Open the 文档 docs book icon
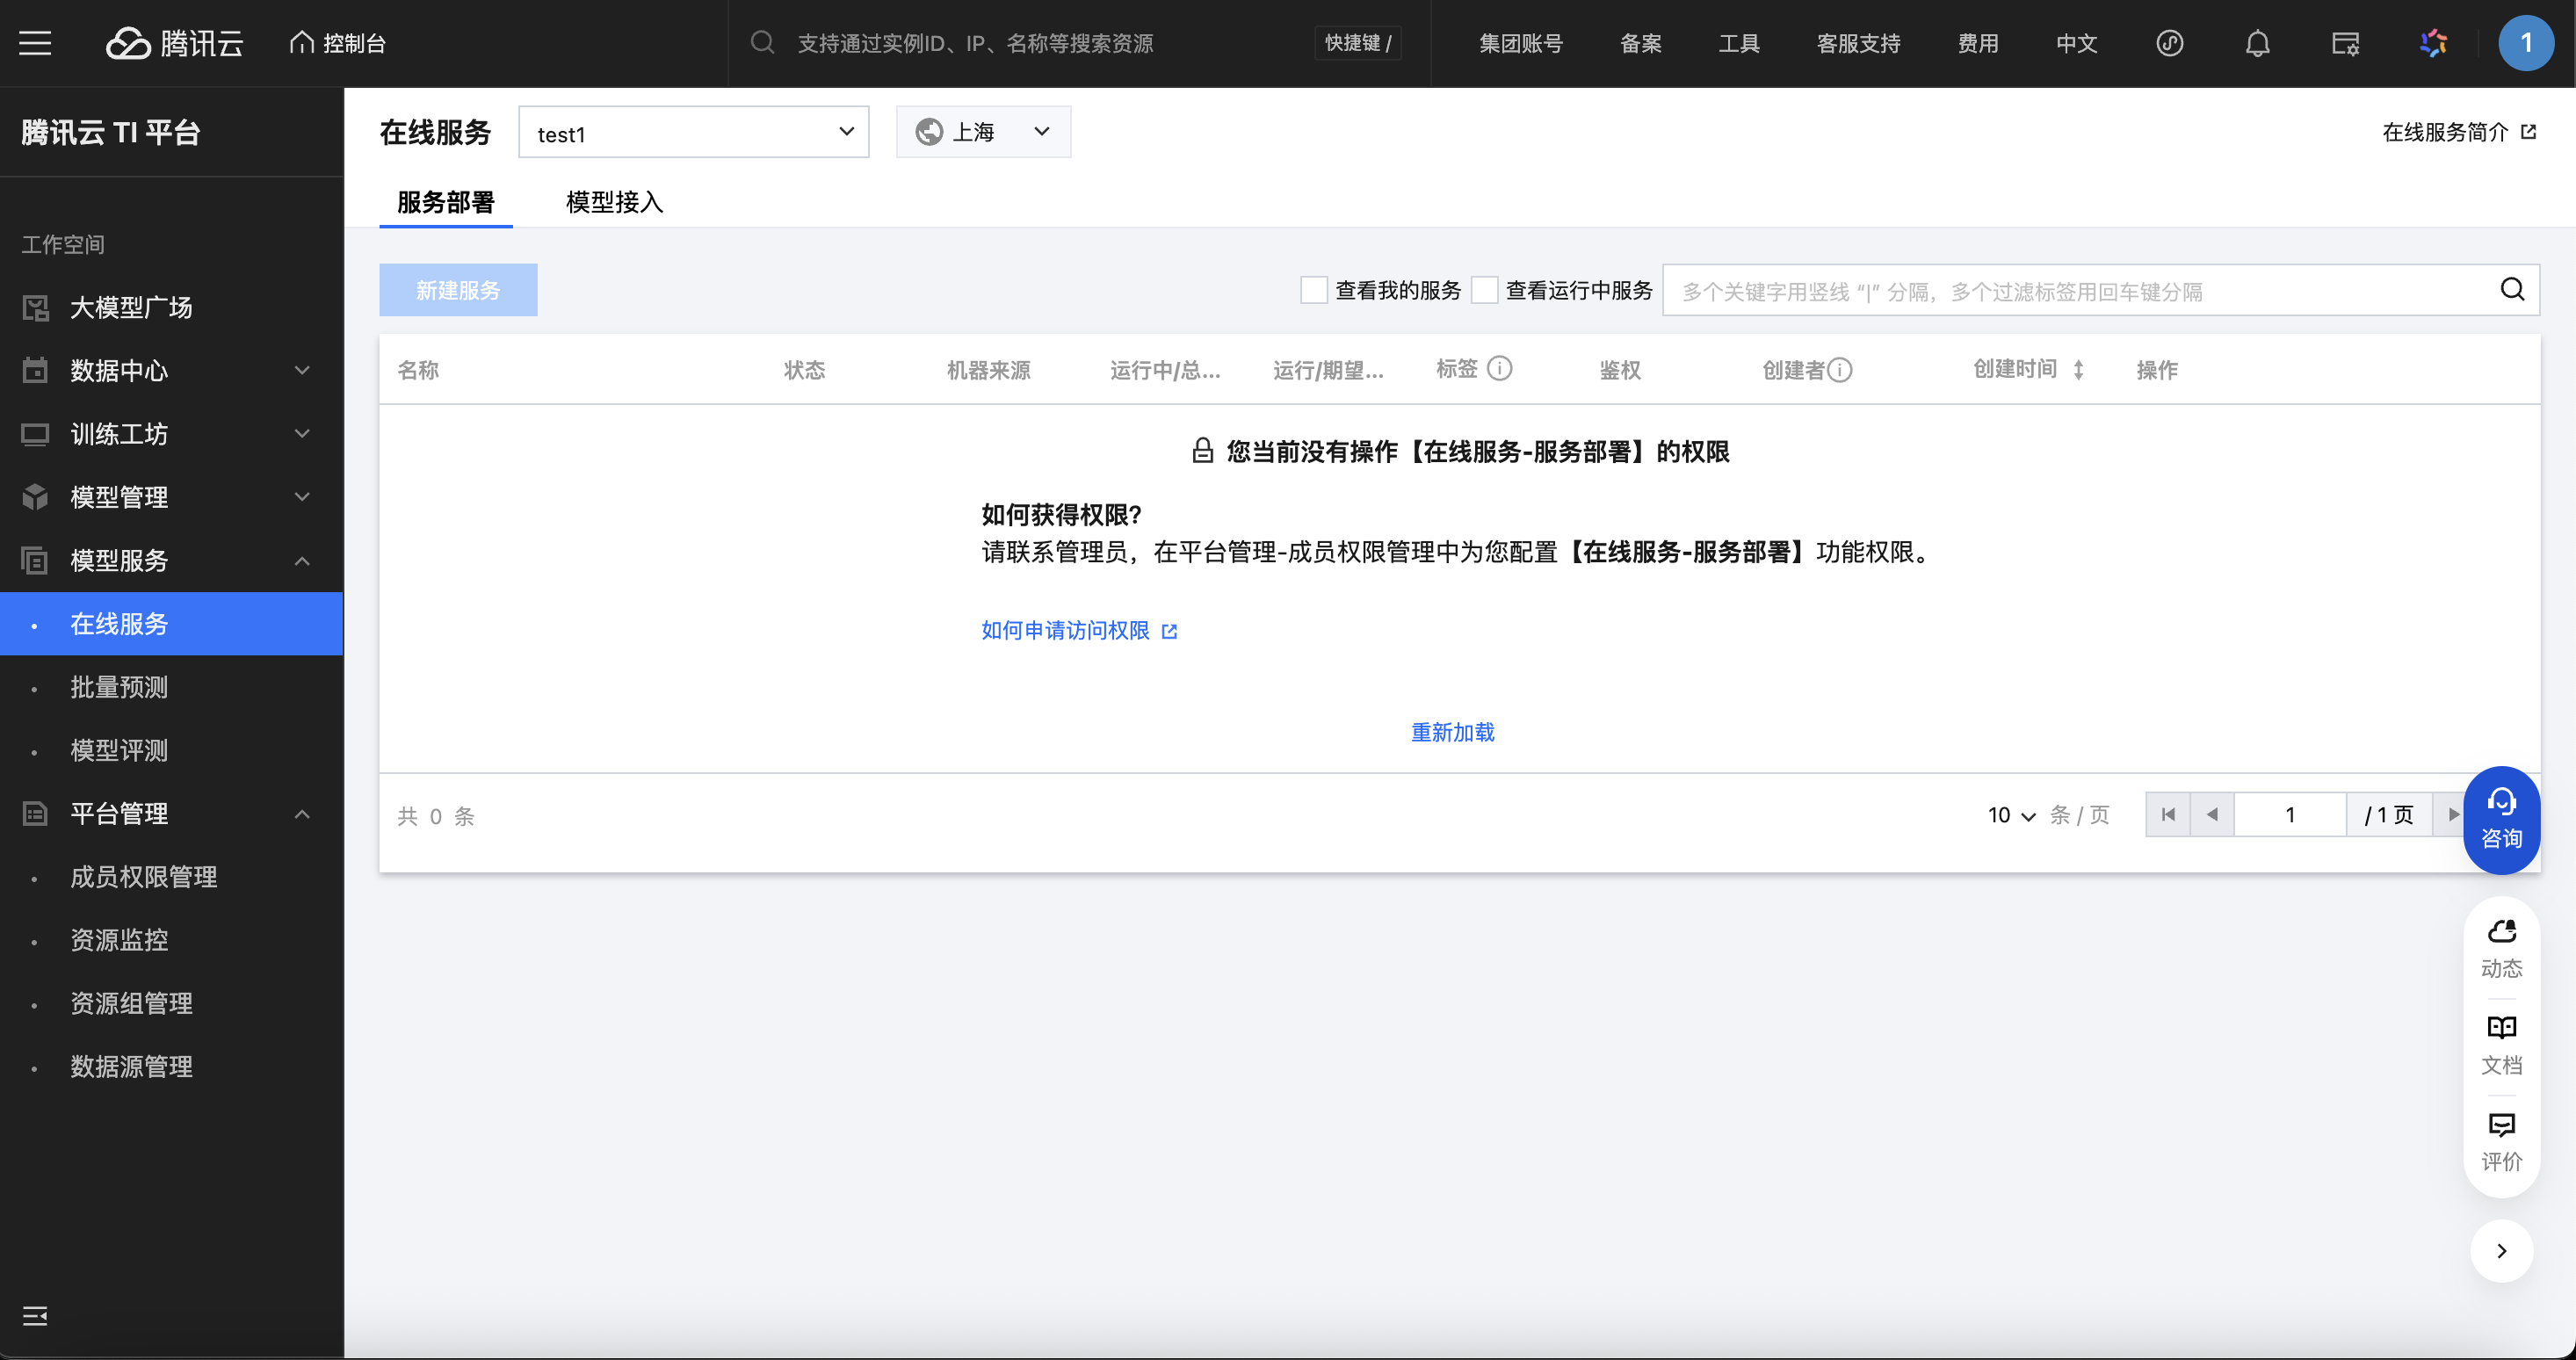 (2501, 1043)
